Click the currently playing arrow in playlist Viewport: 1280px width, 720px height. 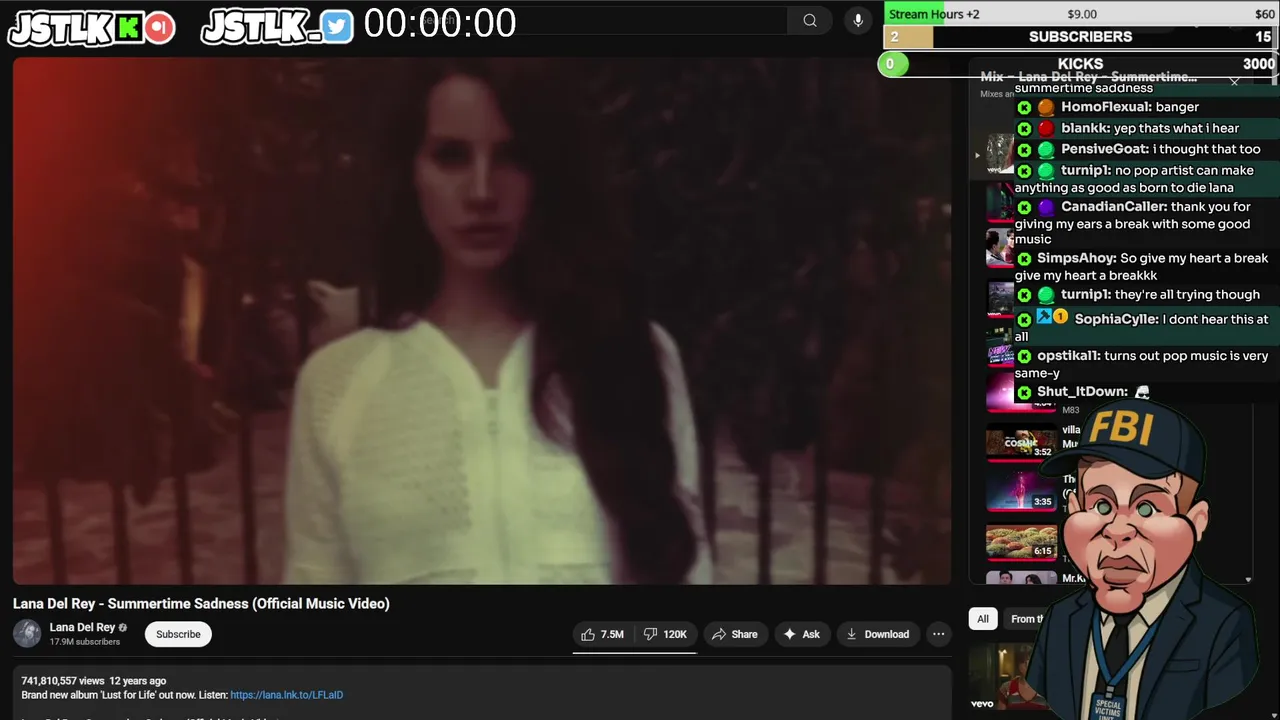[977, 155]
